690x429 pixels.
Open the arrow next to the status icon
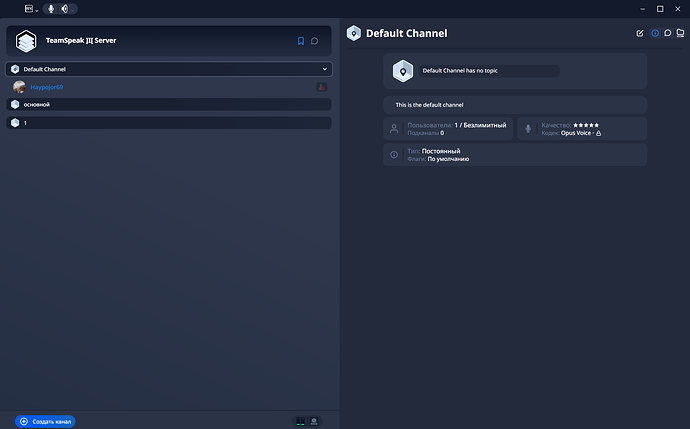coord(37,10)
